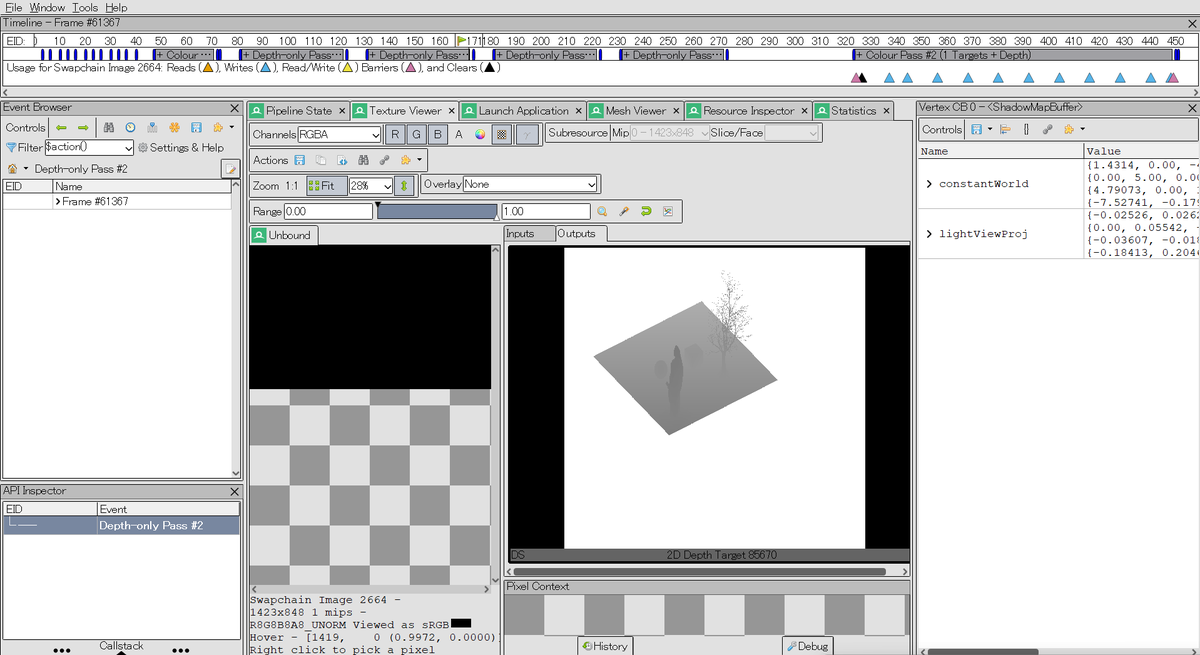1200x655 pixels.
Task: Open texture list with Actions binoculars icon
Action: pos(364,160)
